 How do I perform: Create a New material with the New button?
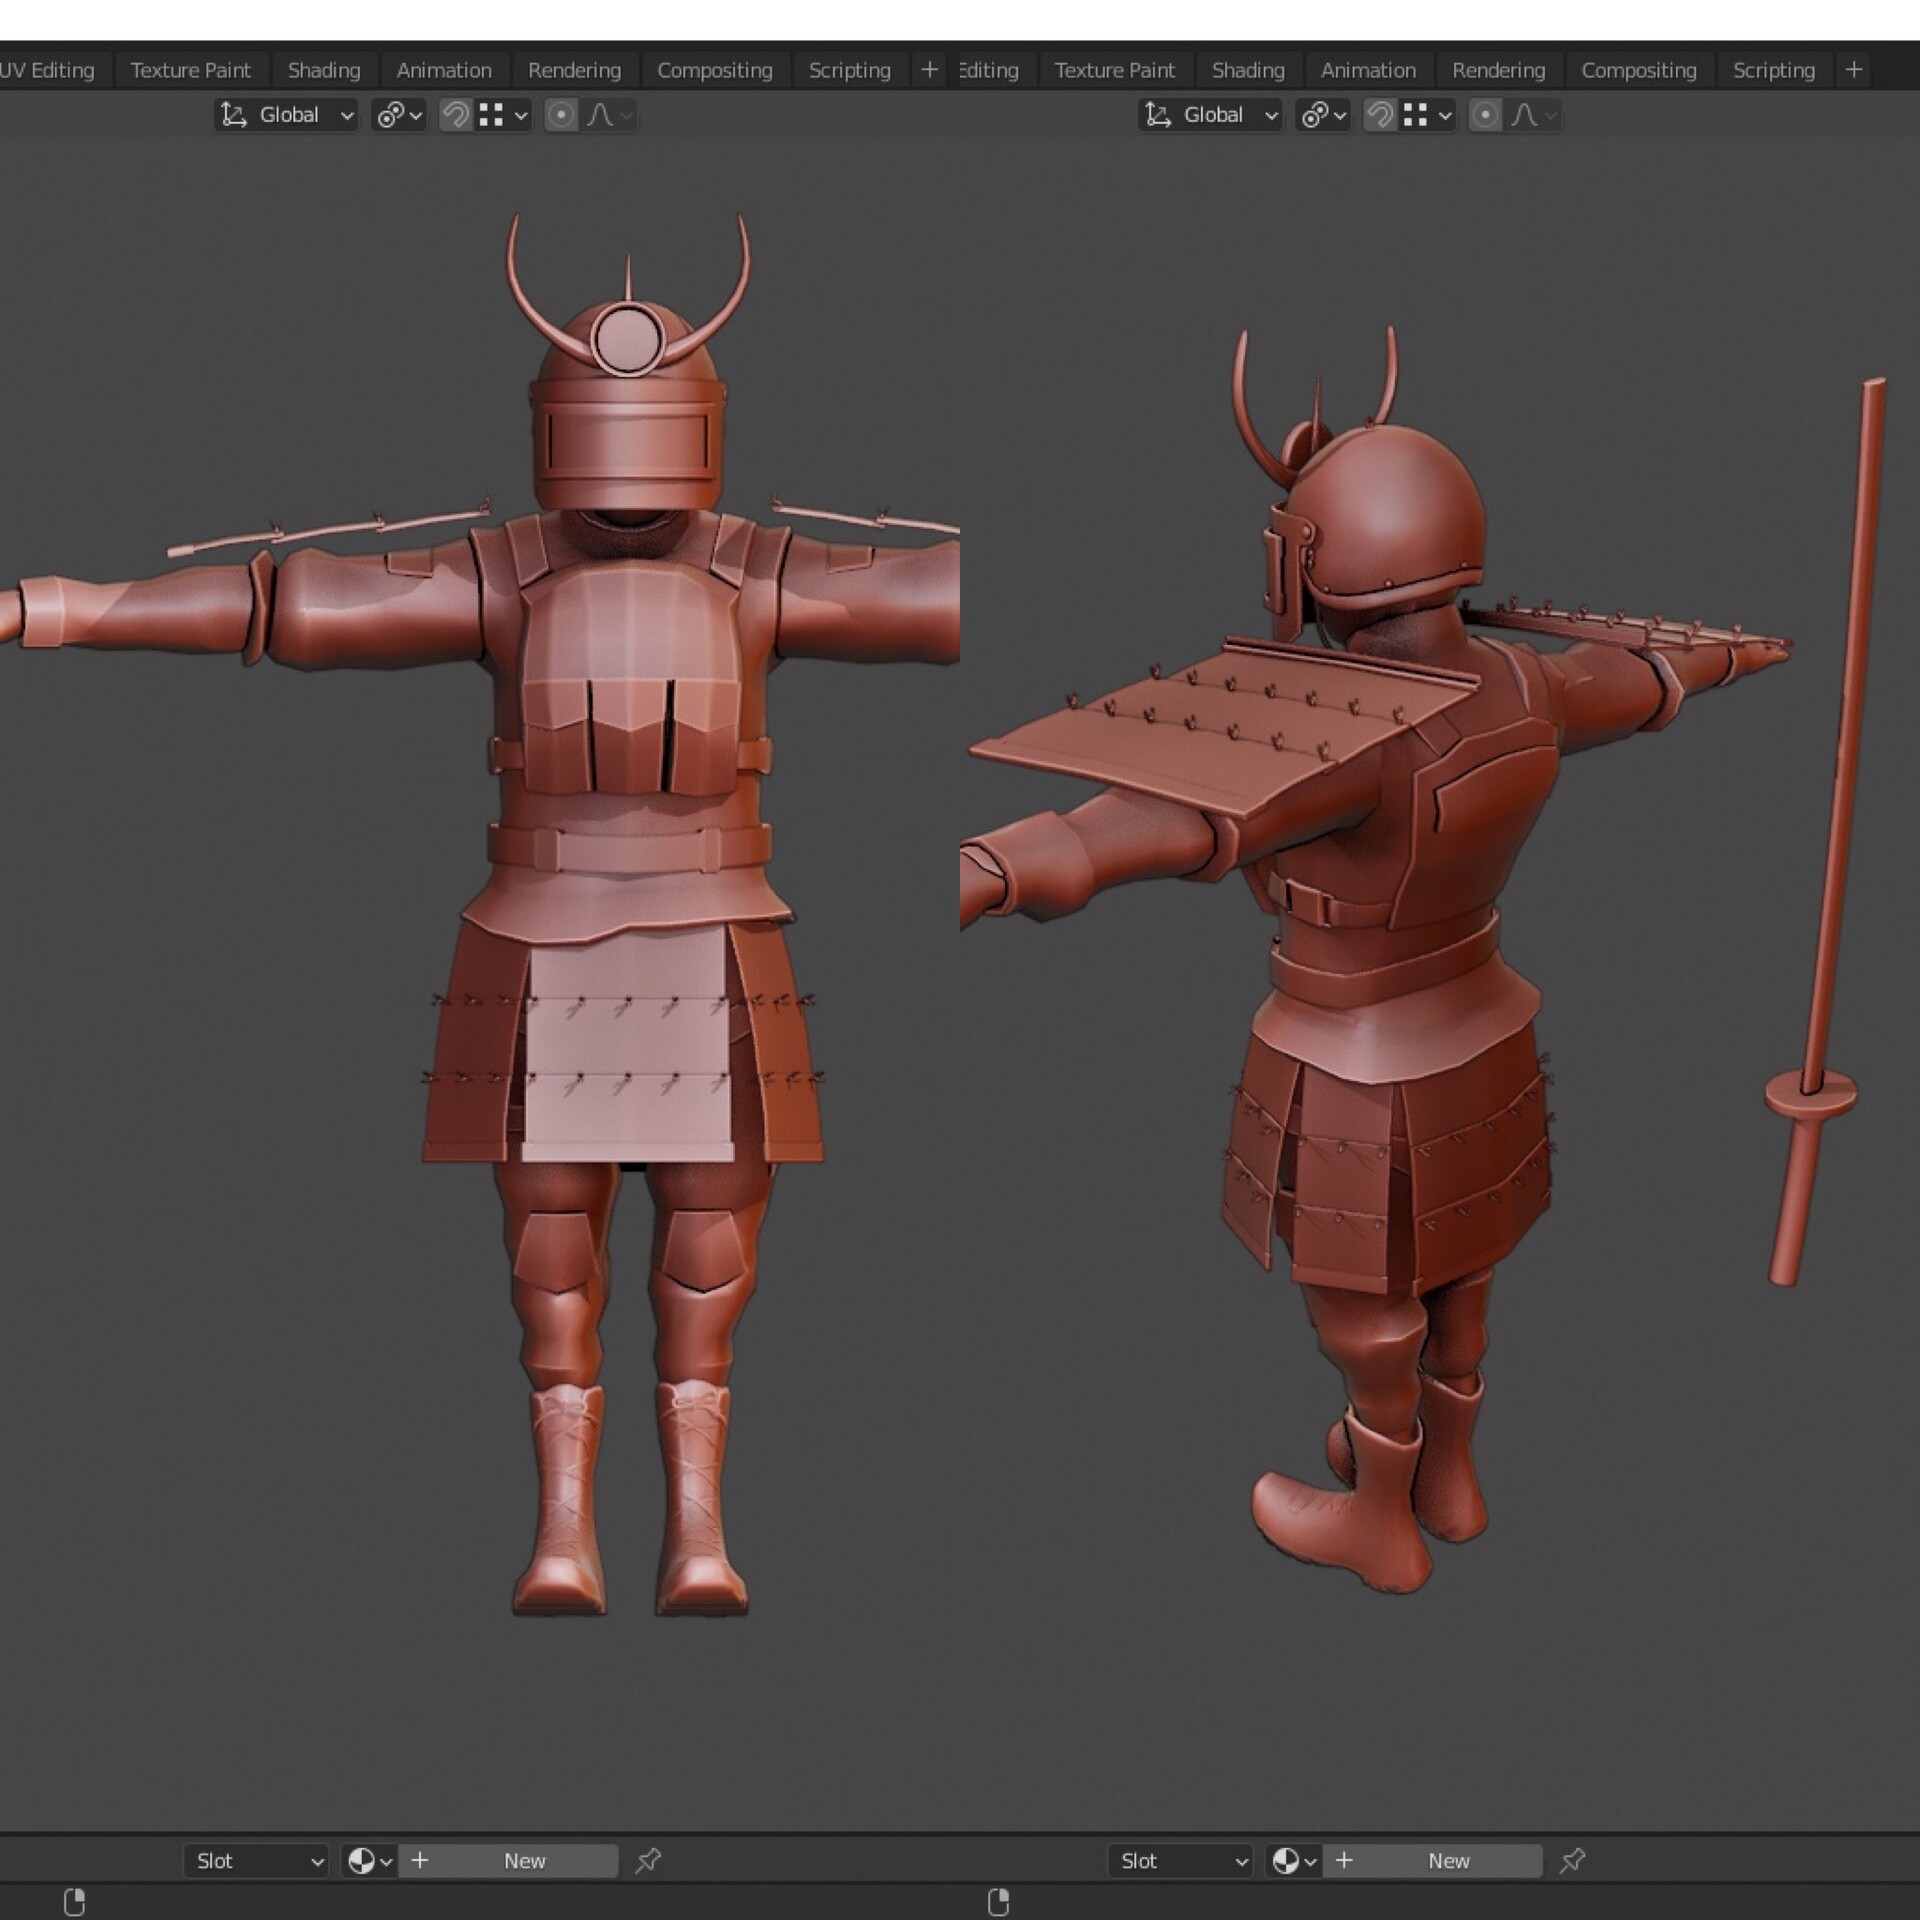525,1860
